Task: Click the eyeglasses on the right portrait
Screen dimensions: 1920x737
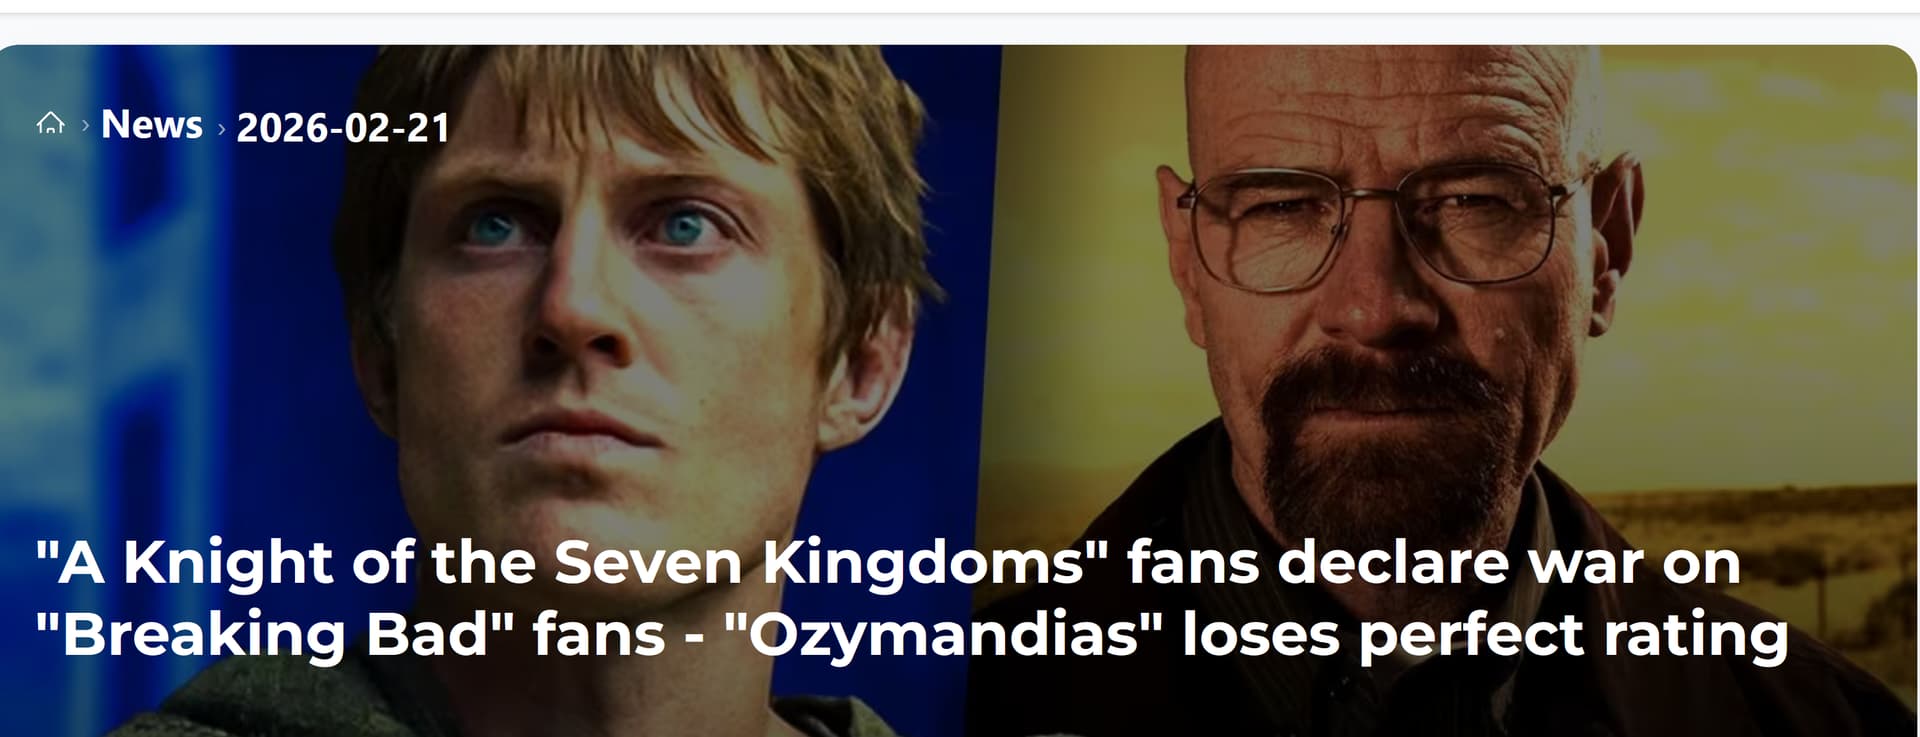Action: 1385,225
